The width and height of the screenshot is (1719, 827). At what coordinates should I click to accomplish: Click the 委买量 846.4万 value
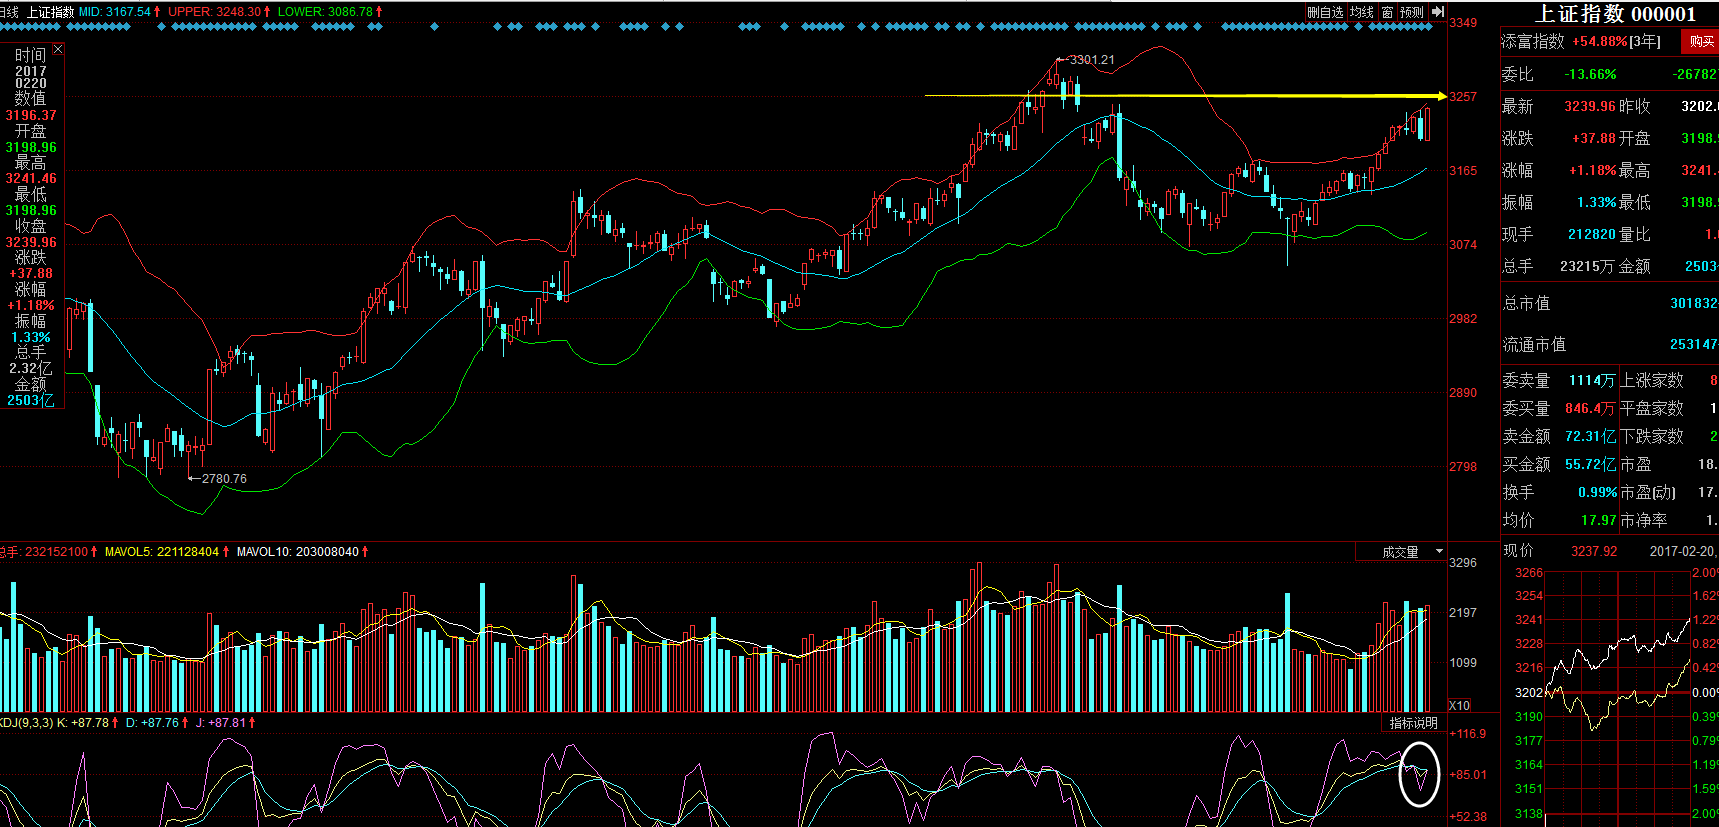point(1590,408)
